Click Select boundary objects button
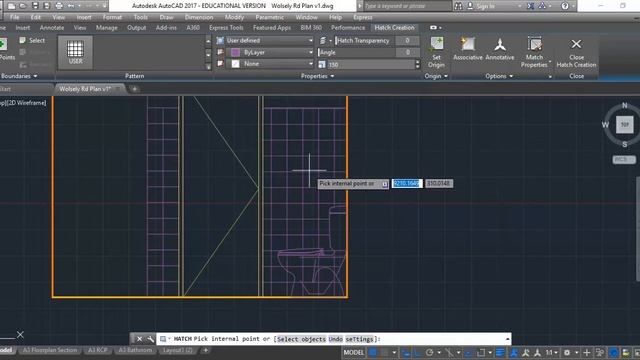This screenshot has width=640, height=360. (x=32, y=40)
